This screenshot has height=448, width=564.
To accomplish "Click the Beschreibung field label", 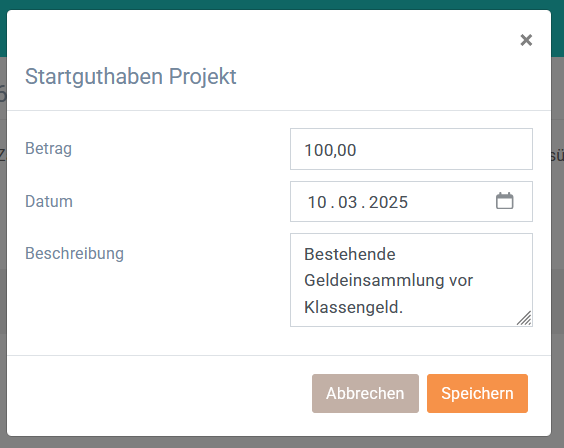I will click(74, 253).
